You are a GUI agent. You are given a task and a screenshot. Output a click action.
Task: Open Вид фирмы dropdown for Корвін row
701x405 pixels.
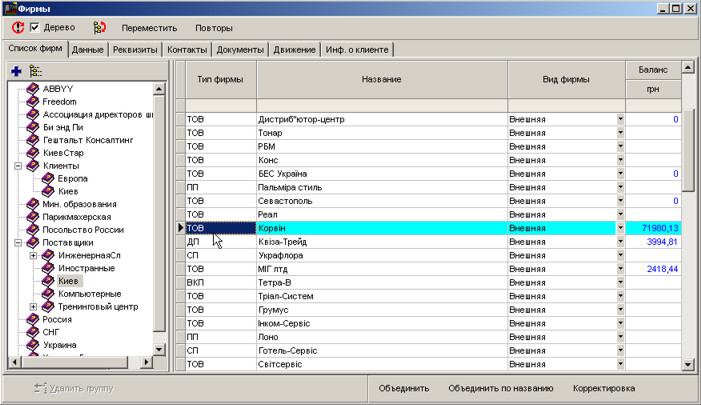(x=619, y=228)
